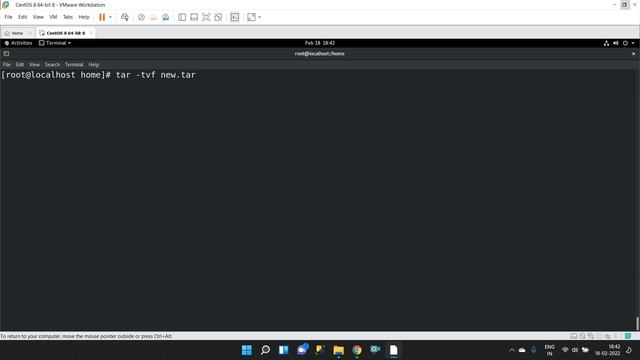Screen dimensions: 640x360
Task: Toggle the thumbnail bar icon in VMware toolbar
Action: coord(194,17)
